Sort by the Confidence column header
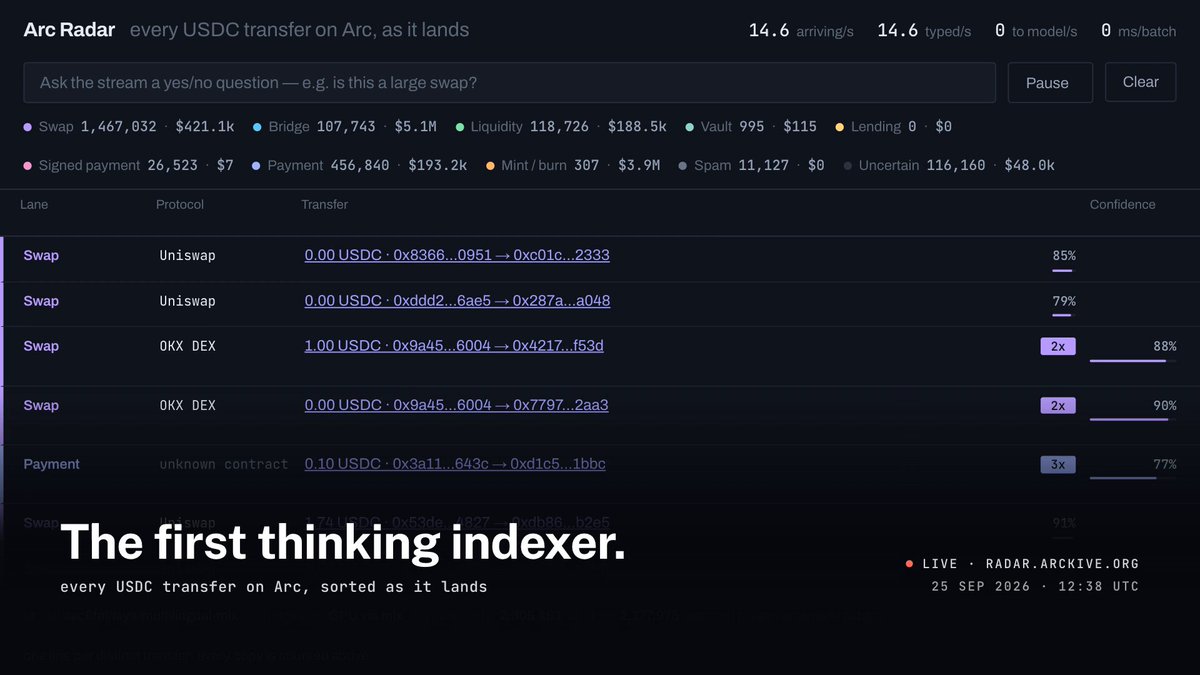This screenshot has width=1200, height=675. pyautogui.click(x=1122, y=204)
